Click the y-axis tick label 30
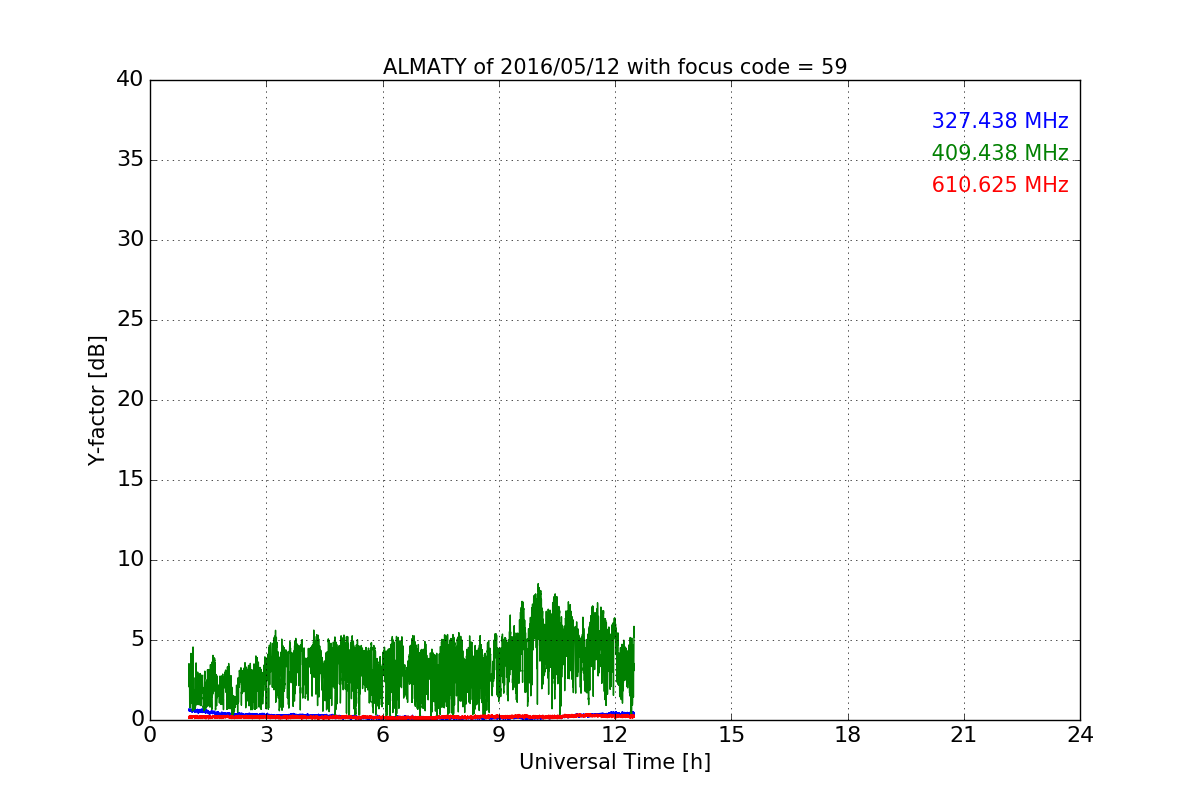This screenshot has width=1200, height=800. click(x=130, y=240)
